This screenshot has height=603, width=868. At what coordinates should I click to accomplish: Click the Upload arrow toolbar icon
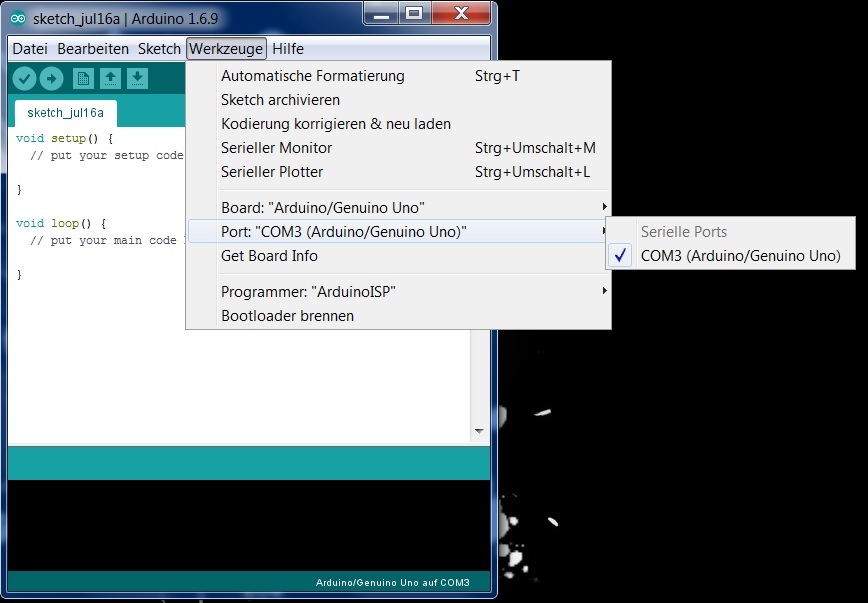pos(51,79)
